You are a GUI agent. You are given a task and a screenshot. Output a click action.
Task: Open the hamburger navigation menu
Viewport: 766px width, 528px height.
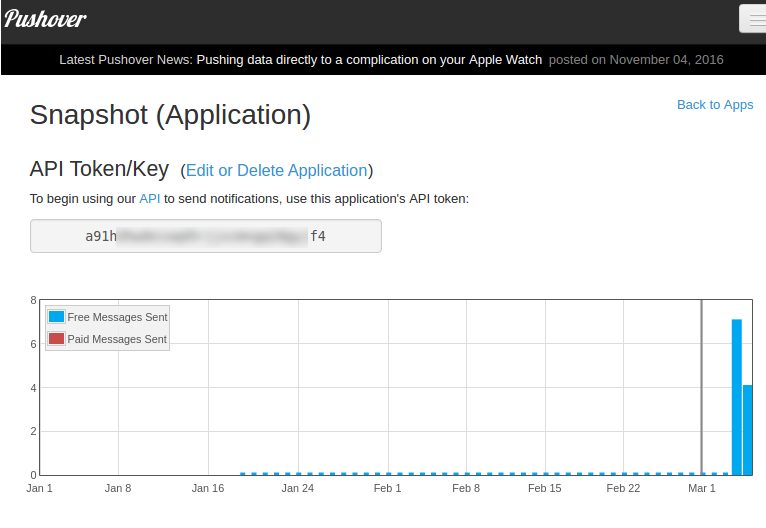tap(753, 19)
